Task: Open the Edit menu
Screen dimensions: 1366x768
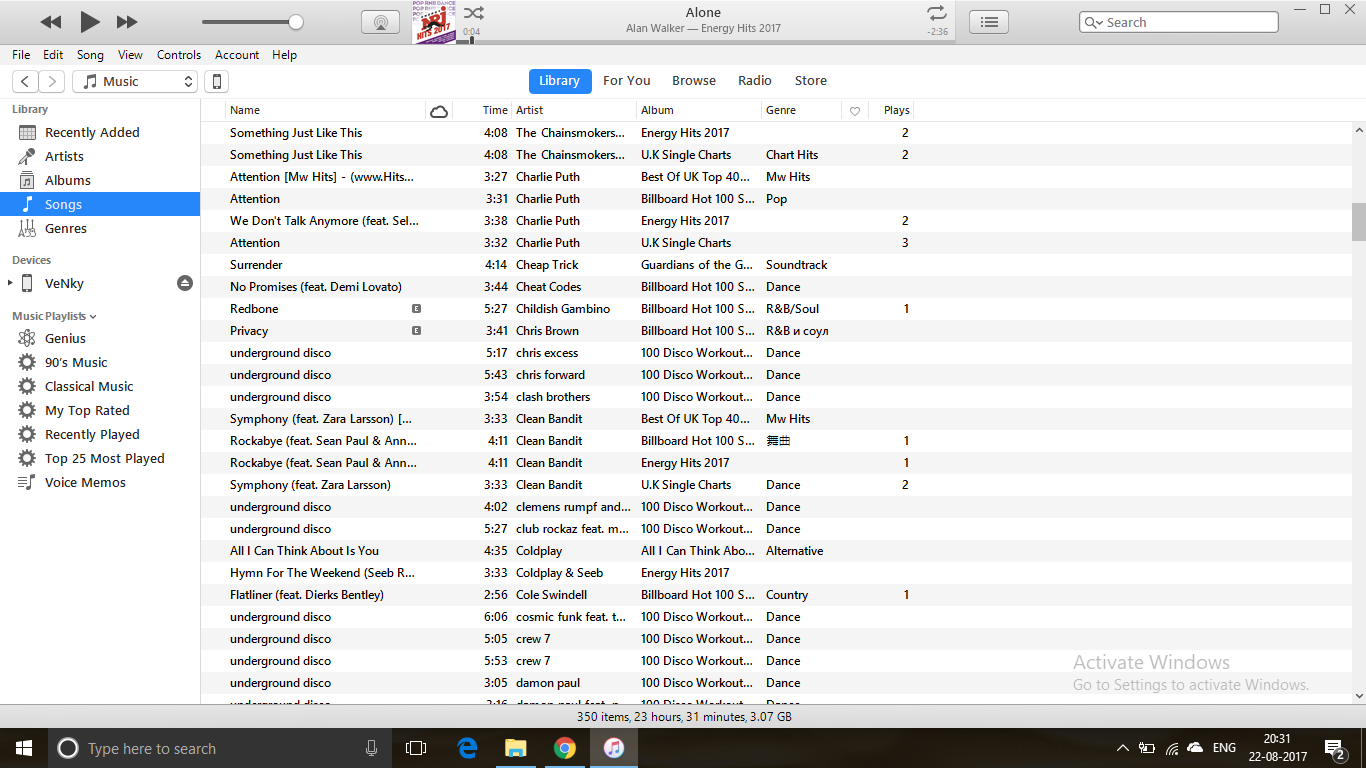Action: (53, 55)
